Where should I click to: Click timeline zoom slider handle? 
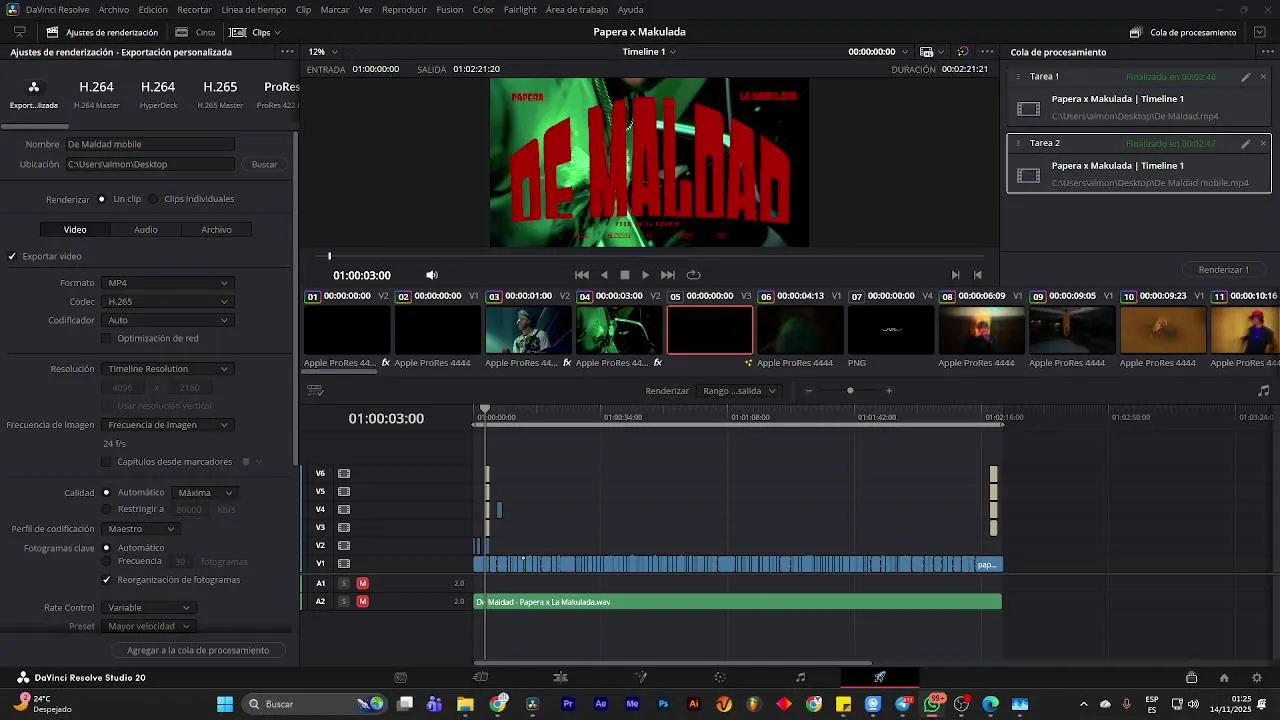coord(850,391)
